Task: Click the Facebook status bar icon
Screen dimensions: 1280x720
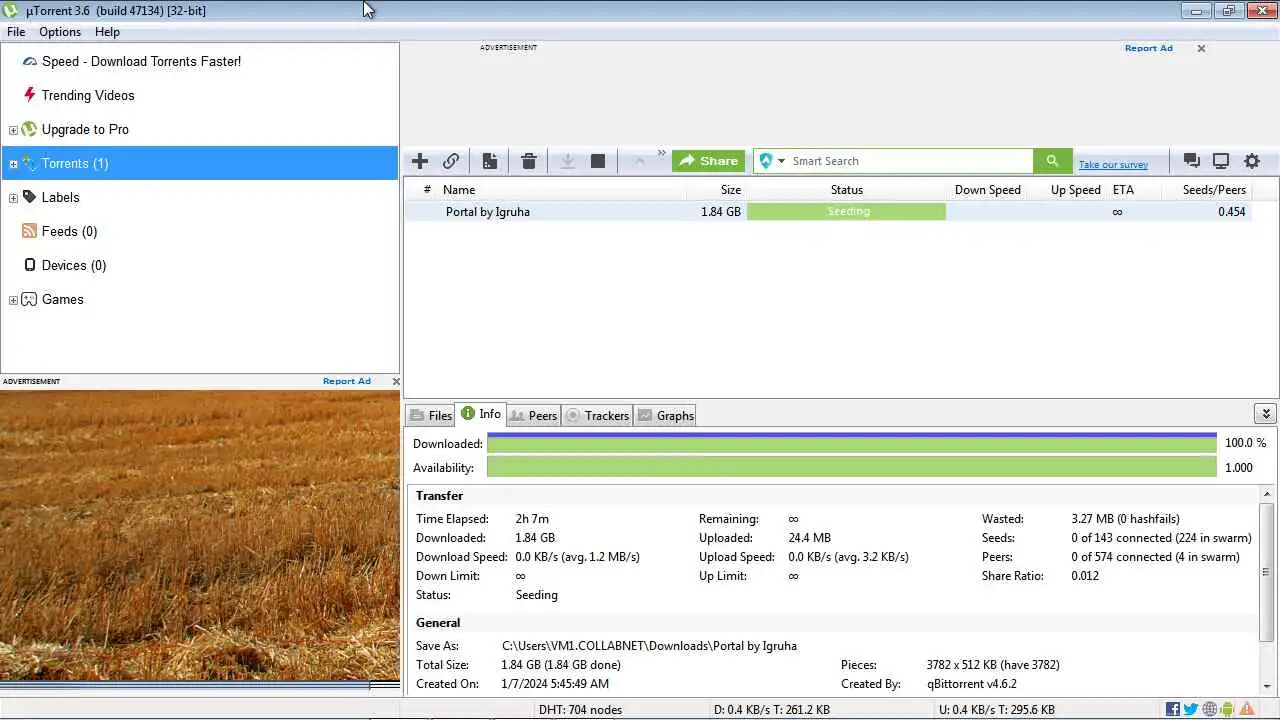Action: [x=1173, y=709]
